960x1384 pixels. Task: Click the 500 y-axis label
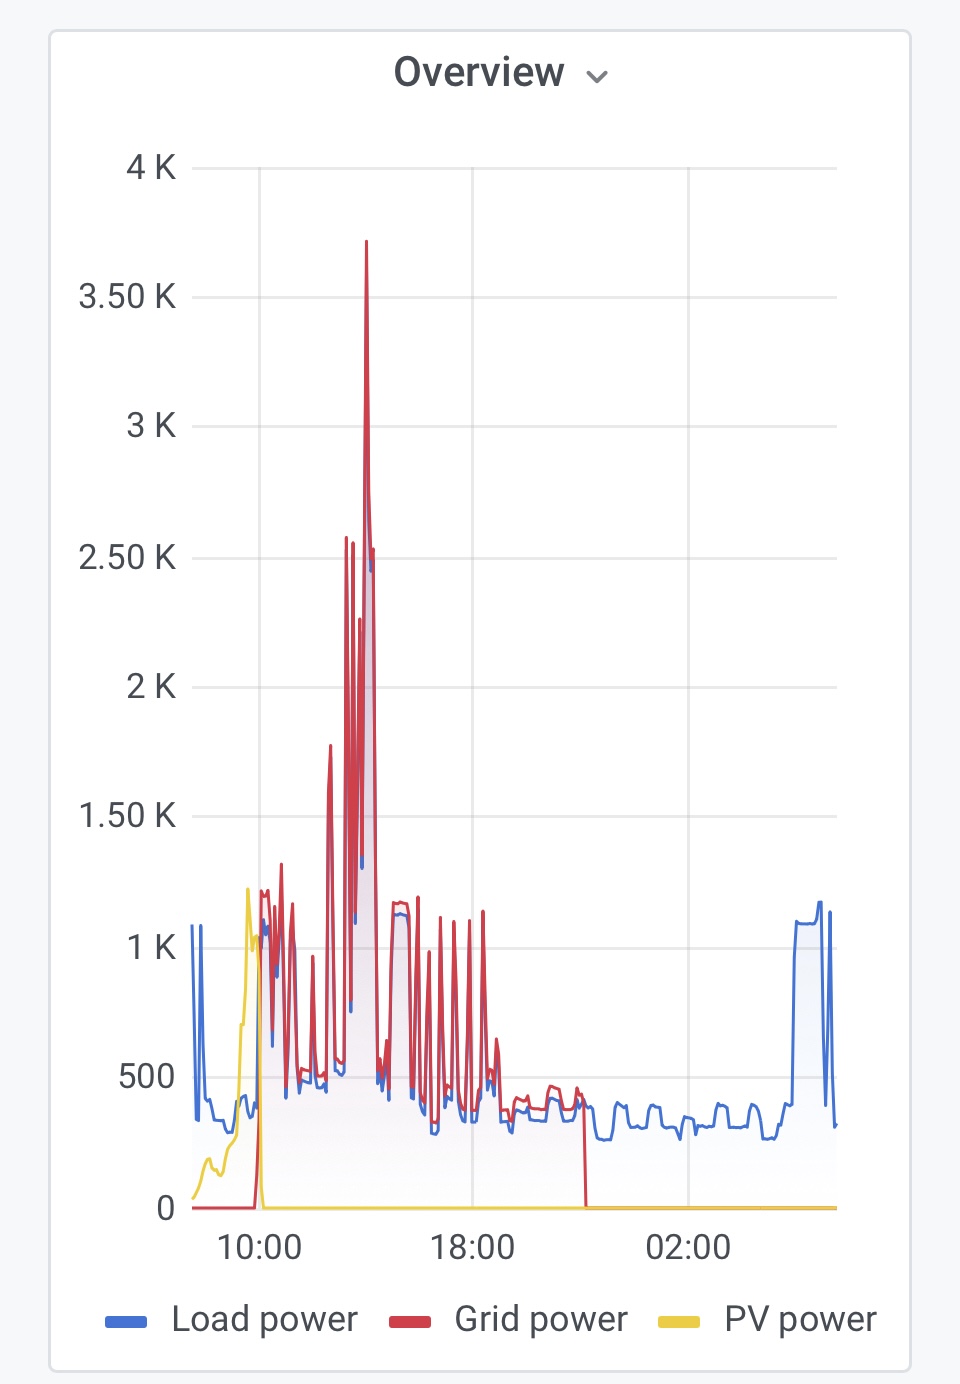point(146,1077)
